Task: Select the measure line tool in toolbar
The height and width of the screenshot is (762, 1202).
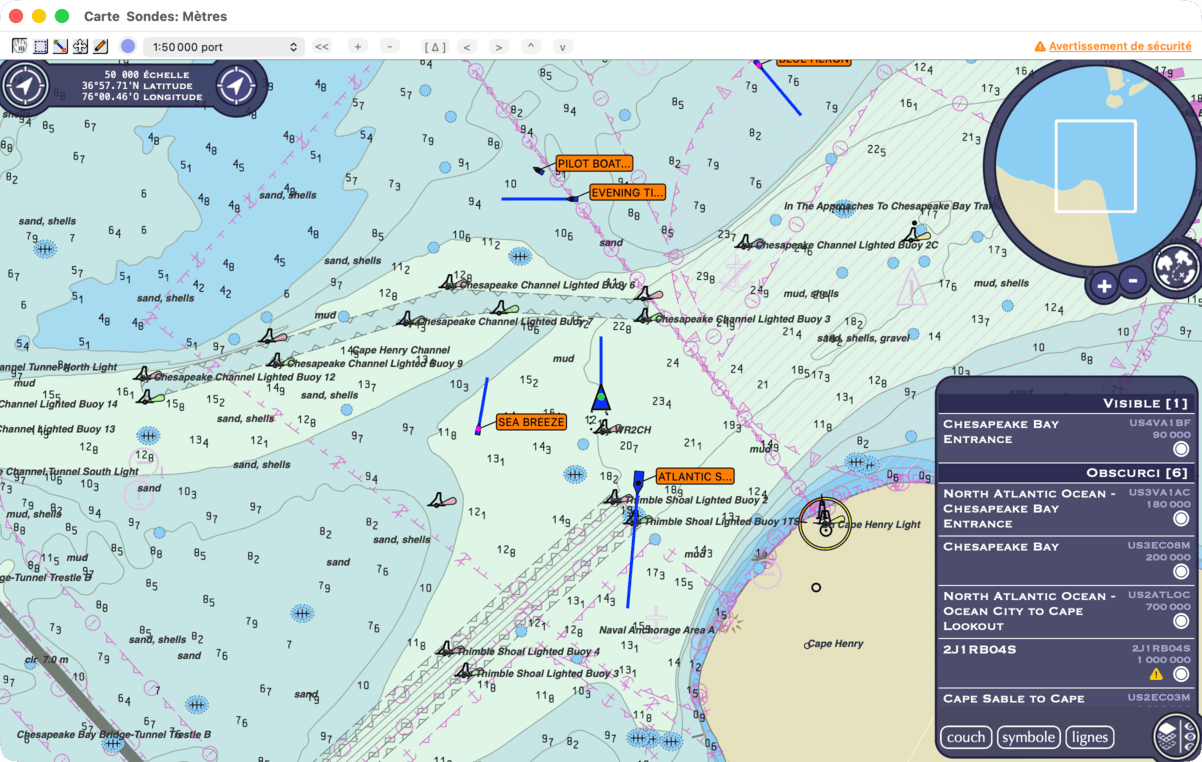Action: (61, 46)
